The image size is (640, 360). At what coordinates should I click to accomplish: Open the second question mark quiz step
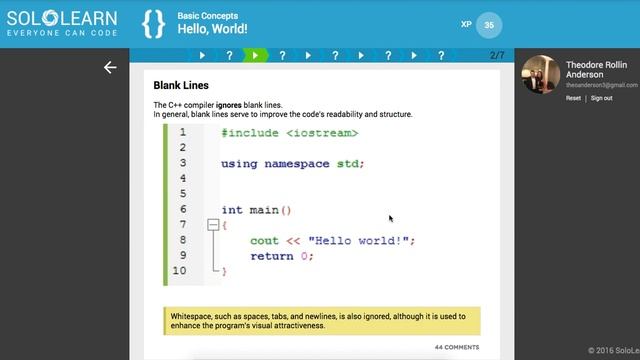[282, 56]
